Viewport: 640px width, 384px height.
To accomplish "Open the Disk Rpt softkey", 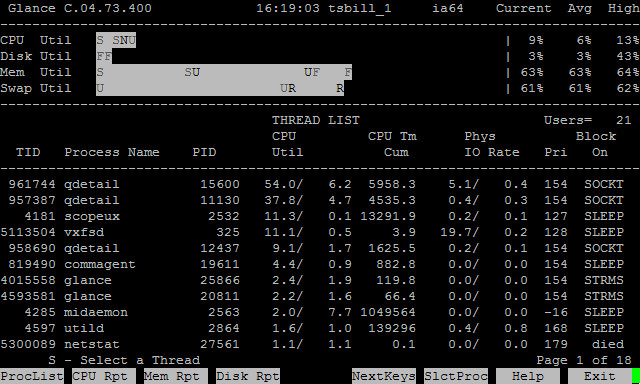I will click(248, 376).
